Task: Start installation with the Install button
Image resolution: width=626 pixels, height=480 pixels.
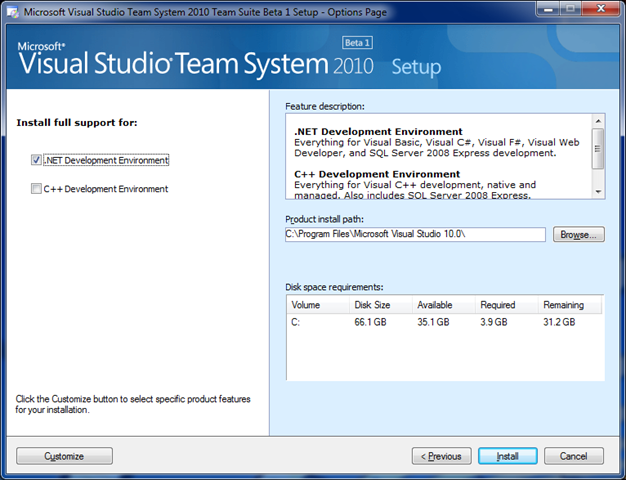Action: pyautogui.click(x=508, y=456)
